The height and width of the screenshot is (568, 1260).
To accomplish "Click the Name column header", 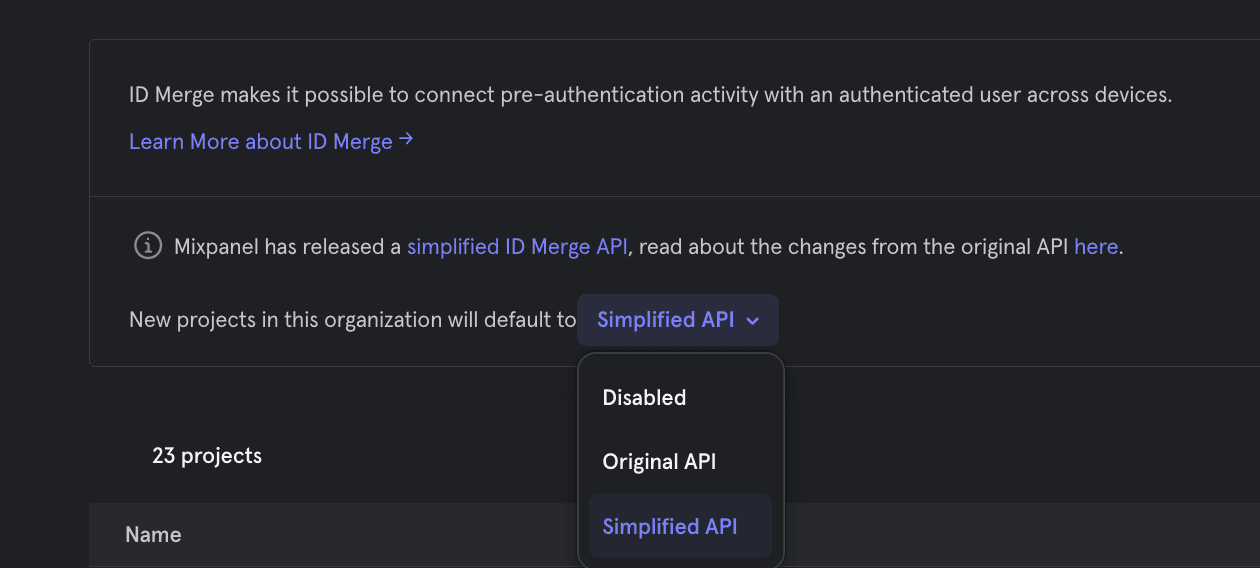I will 153,535.
